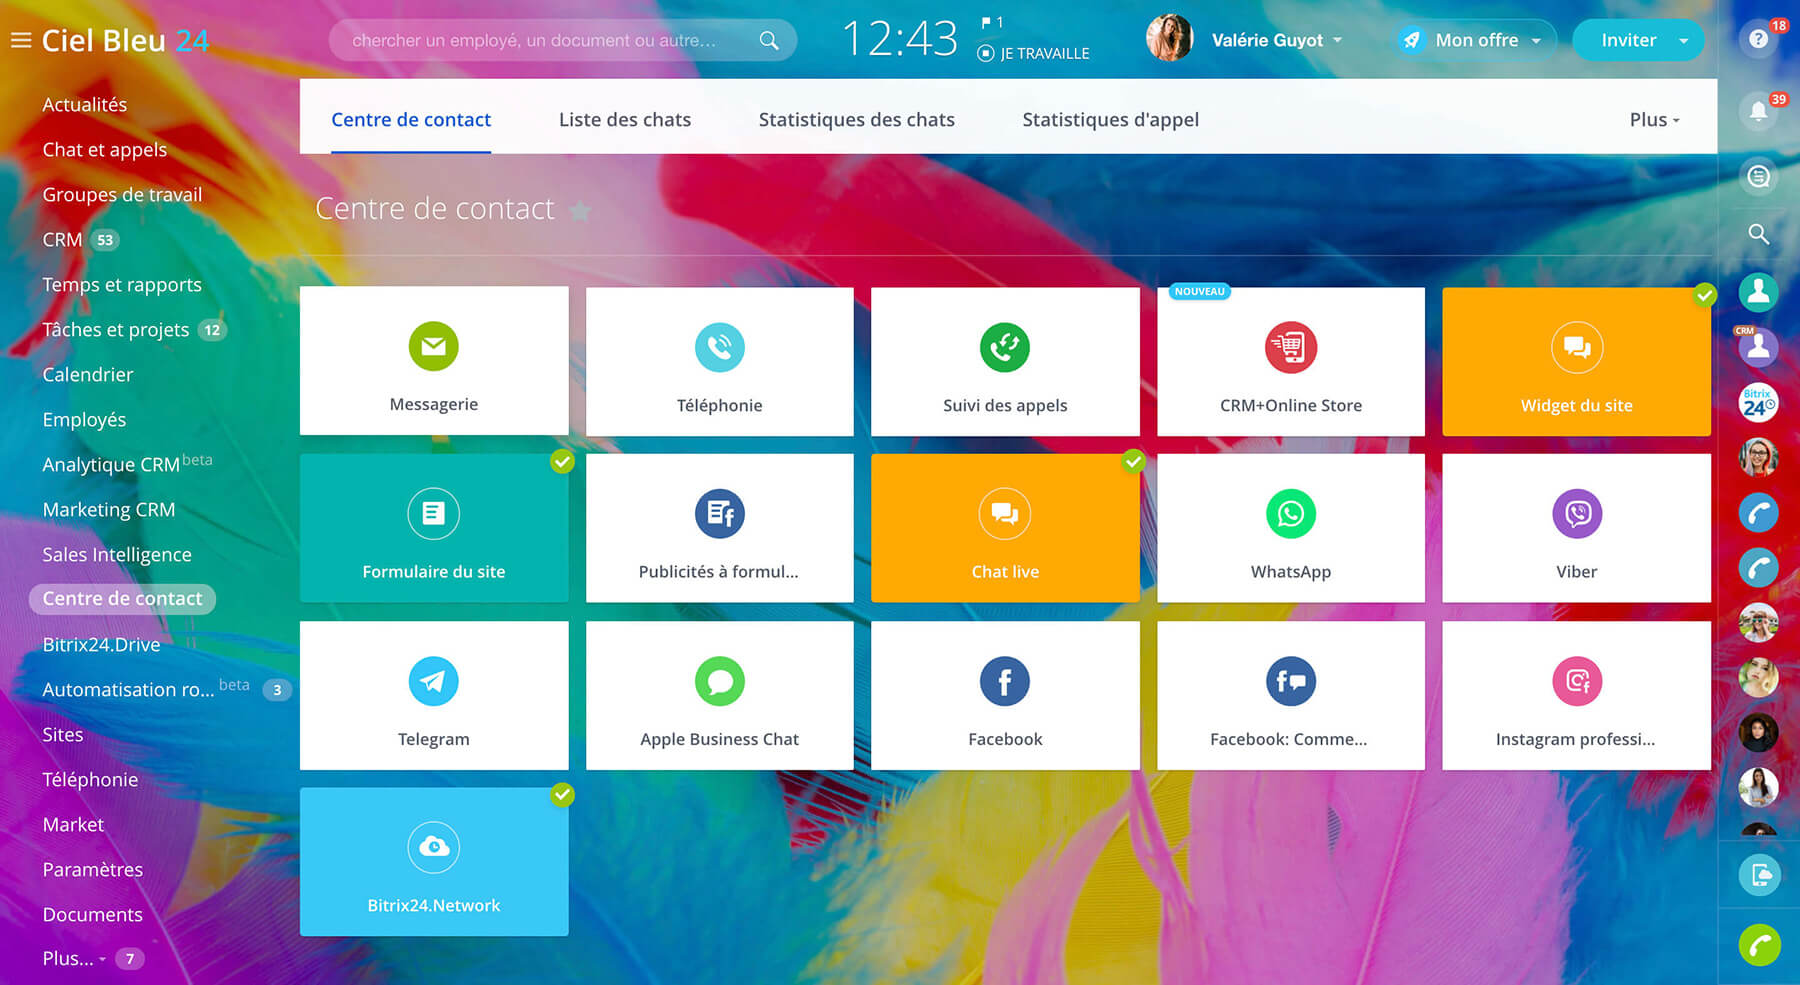1800x985 pixels.
Task: Open the CRM+Online Store tile
Action: coord(1291,361)
